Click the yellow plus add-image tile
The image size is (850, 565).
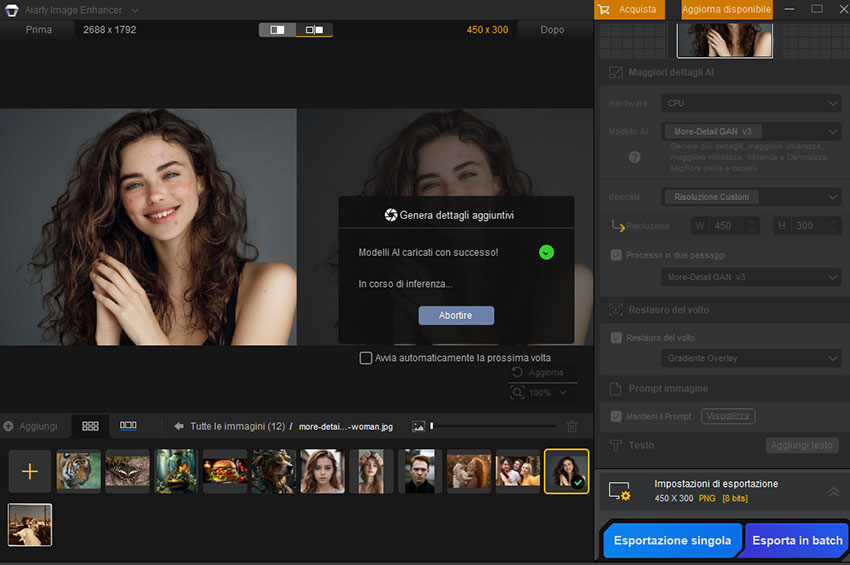tap(30, 471)
